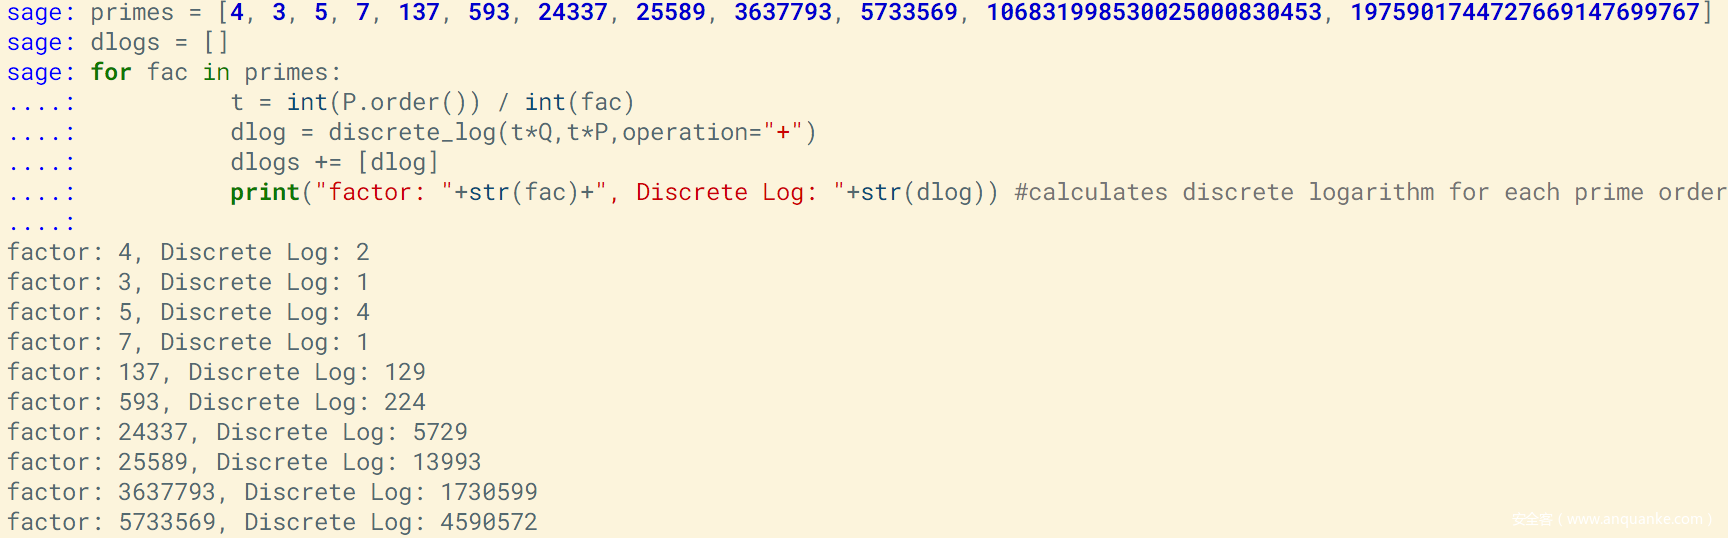Image resolution: width=1728 pixels, height=538 pixels.
Task: Click output value 1730599
Action: coord(489,493)
